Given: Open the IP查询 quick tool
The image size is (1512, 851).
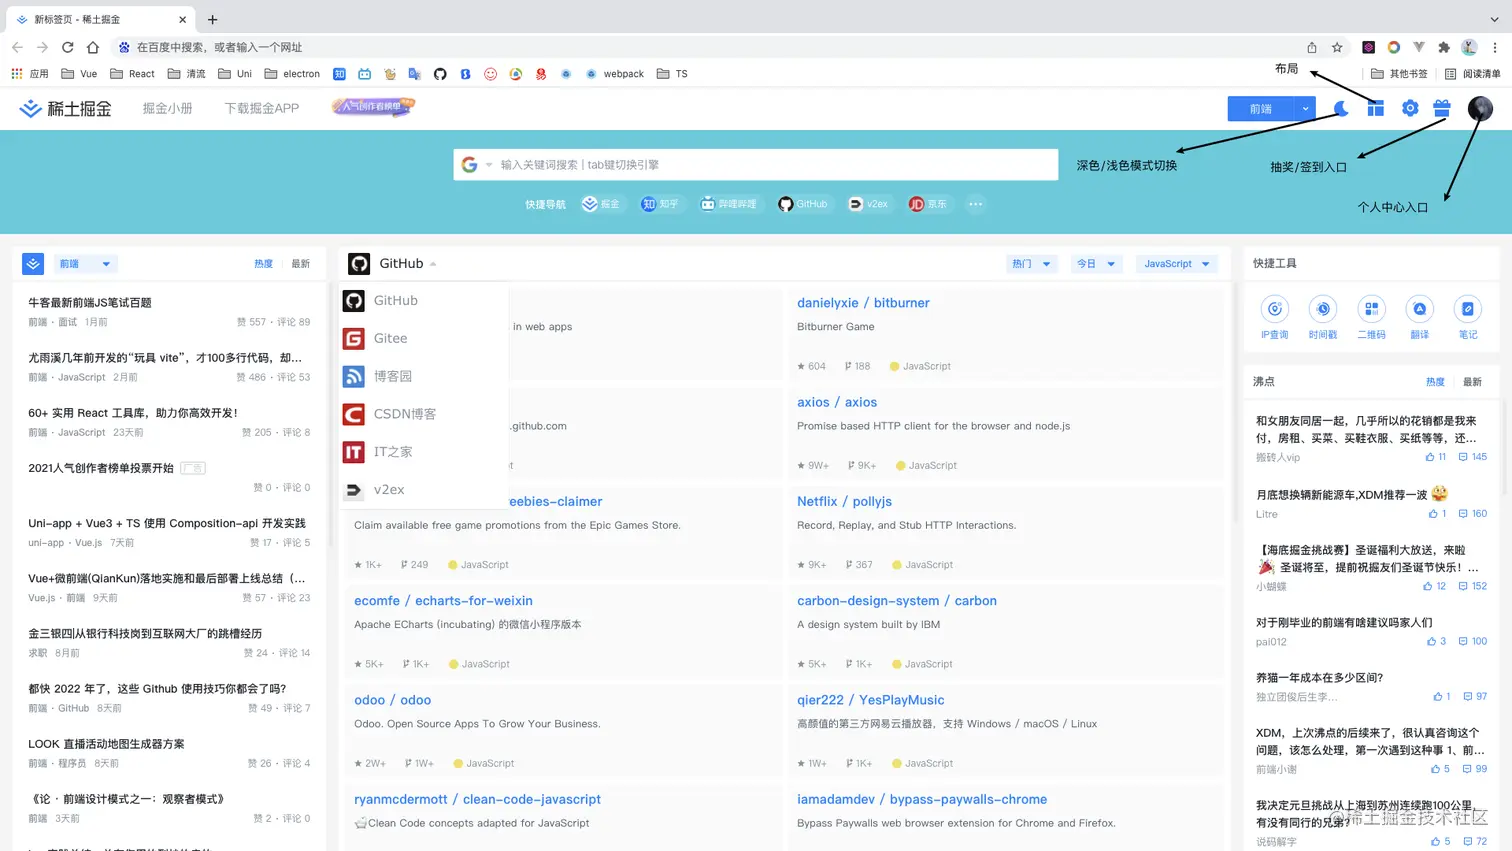Looking at the screenshot, I should (x=1274, y=318).
